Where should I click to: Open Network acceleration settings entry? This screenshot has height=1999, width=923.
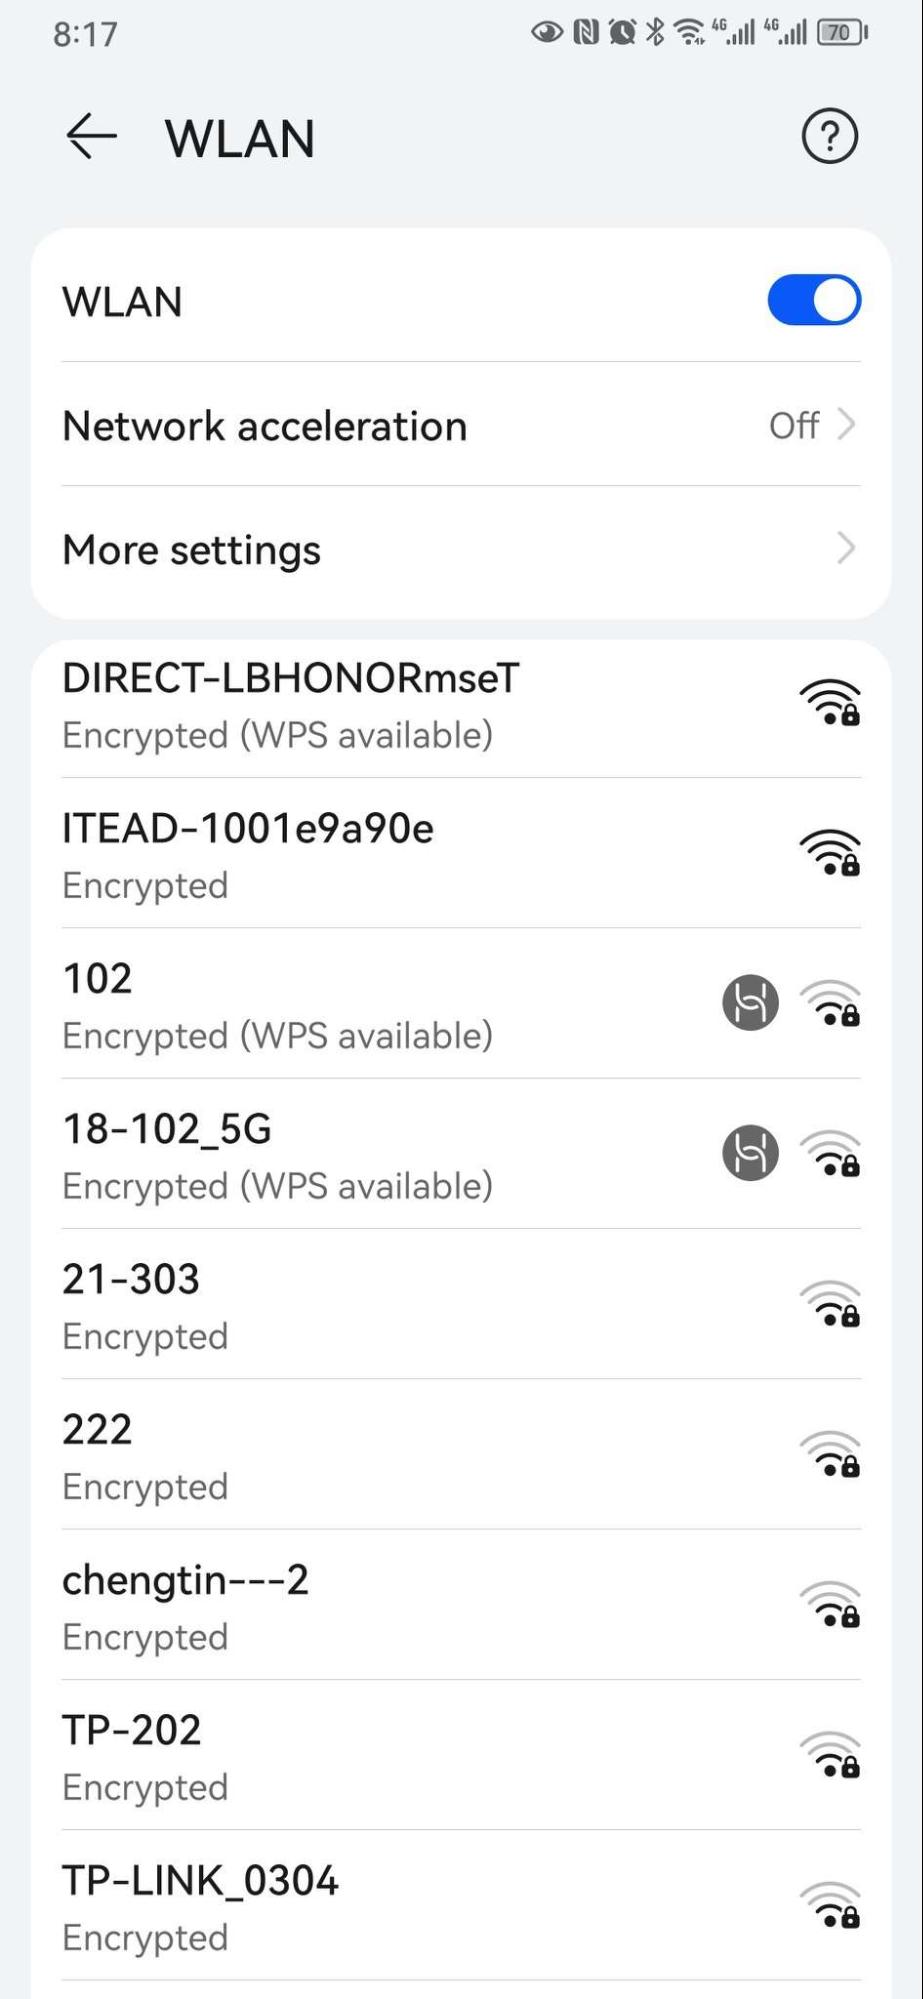pyautogui.click(x=265, y=426)
